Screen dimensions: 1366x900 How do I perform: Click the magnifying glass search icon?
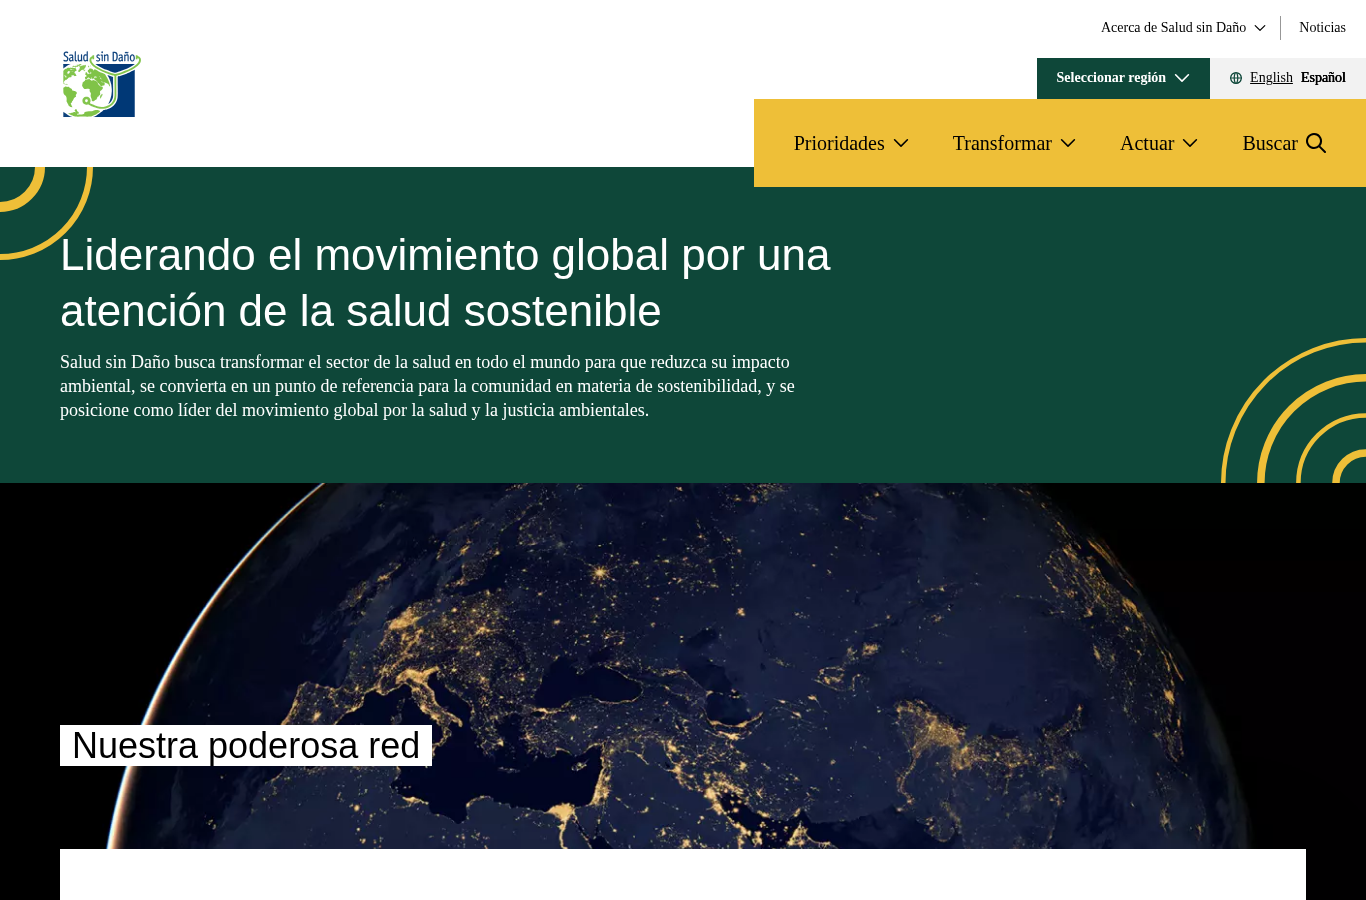coord(1316,143)
